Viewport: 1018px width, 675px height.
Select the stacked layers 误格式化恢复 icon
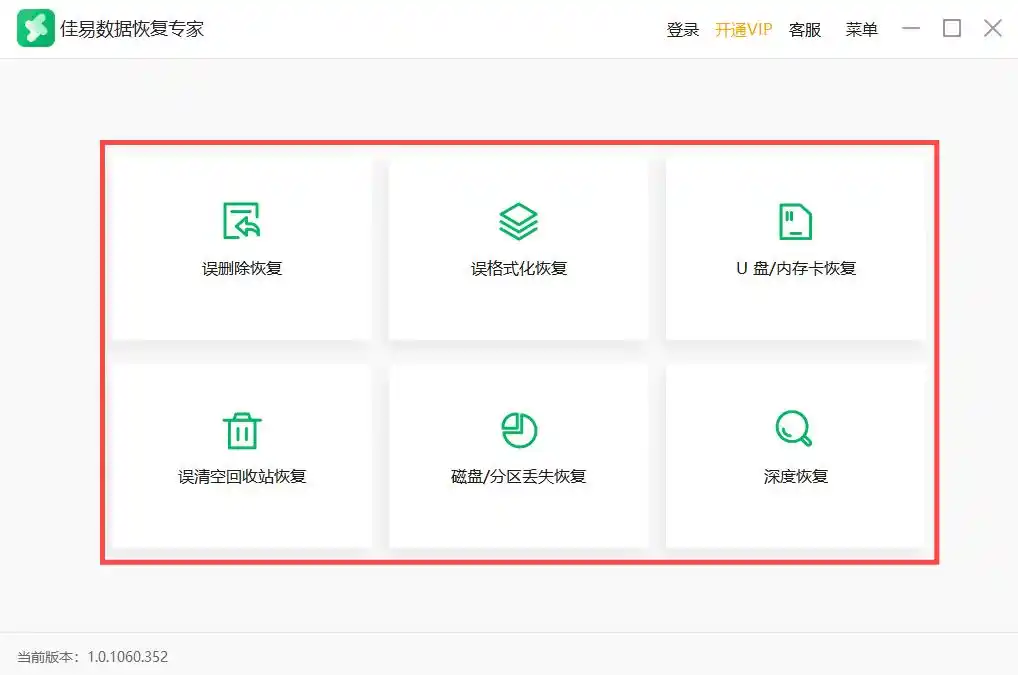(518, 221)
